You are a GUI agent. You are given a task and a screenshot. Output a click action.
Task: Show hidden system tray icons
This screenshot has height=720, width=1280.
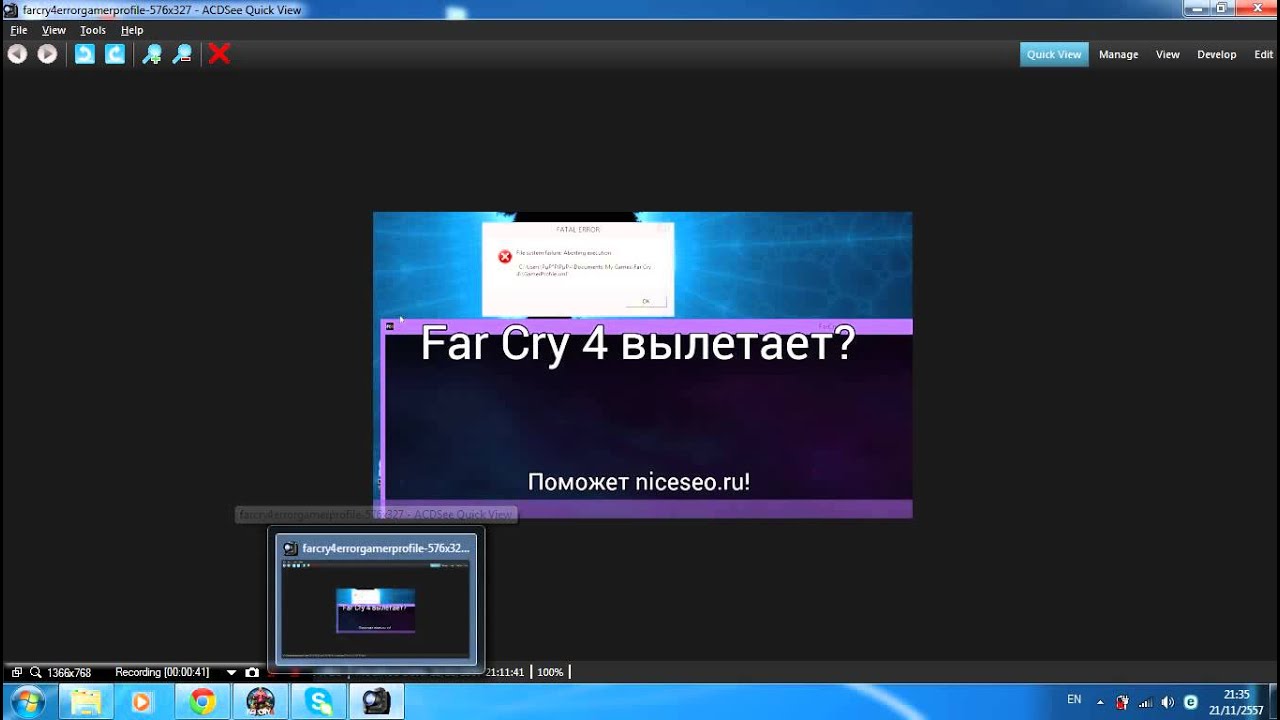click(x=1100, y=702)
